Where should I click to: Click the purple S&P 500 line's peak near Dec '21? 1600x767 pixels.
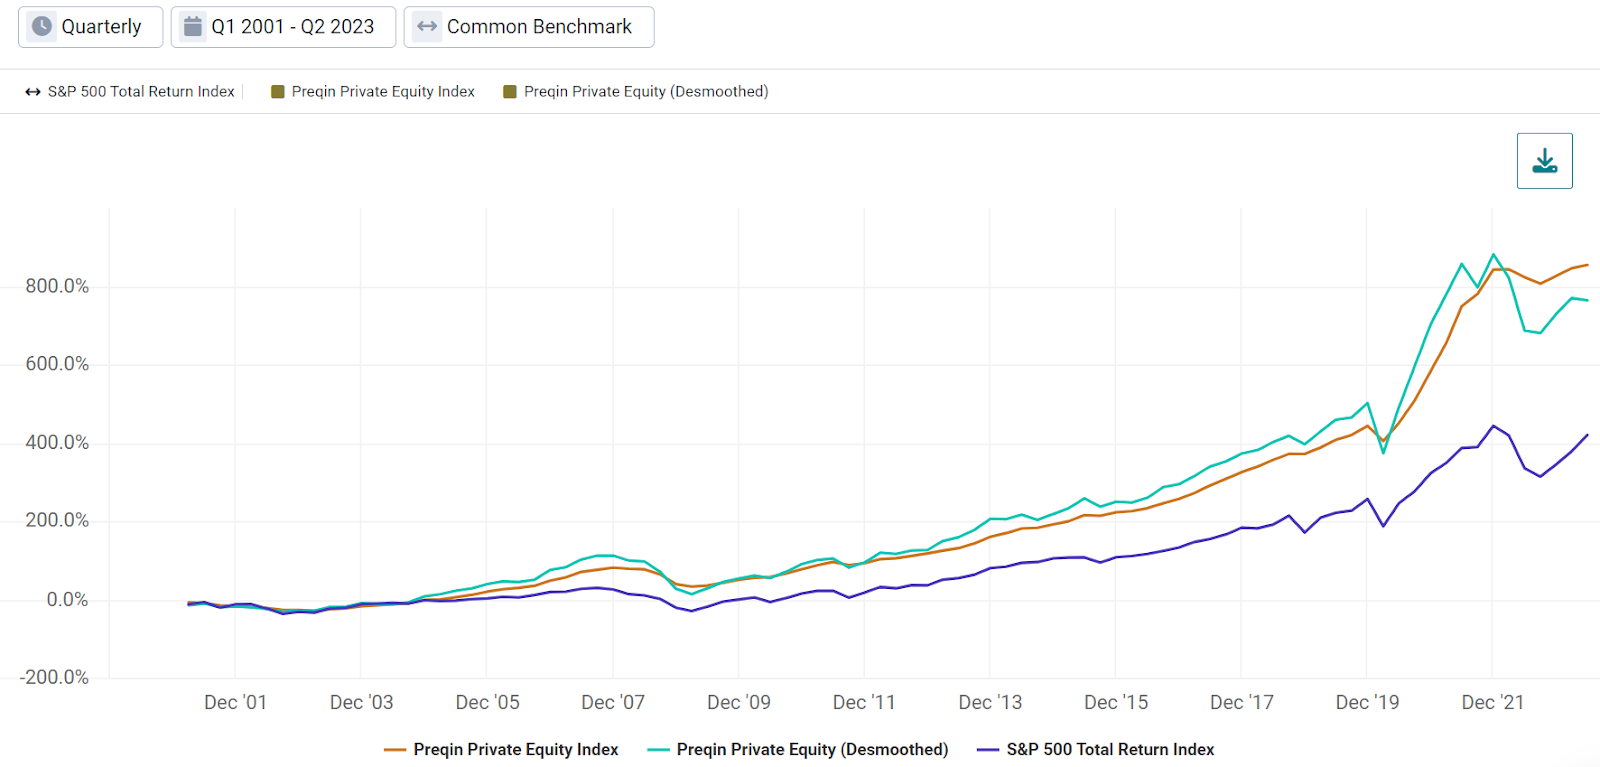[x=1494, y=427]
